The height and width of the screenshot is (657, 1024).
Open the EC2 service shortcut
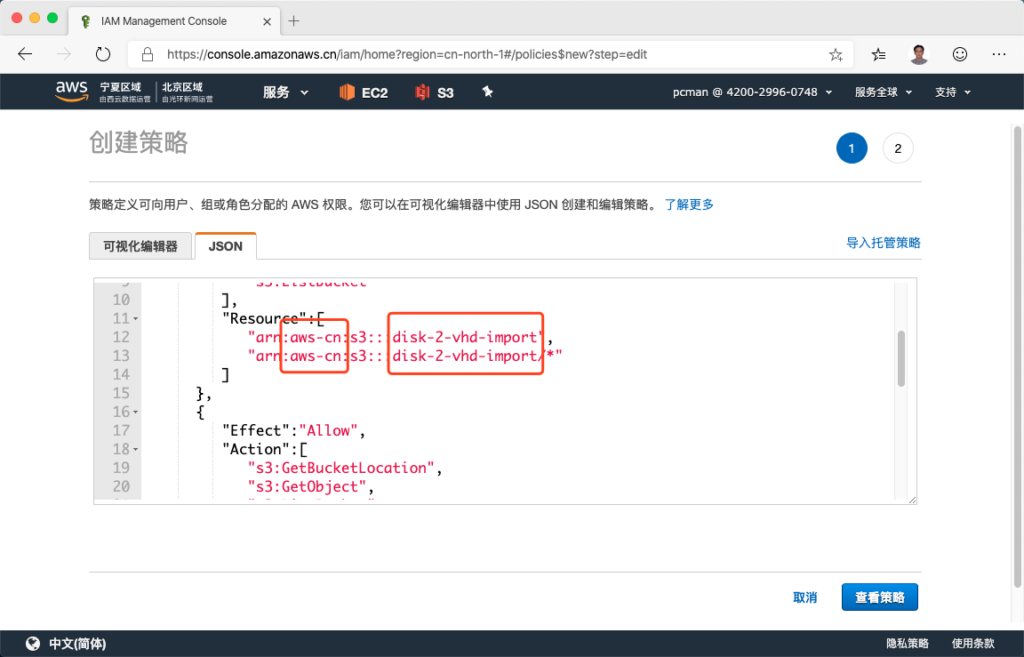pyautogui.click(x=363, y=92)
